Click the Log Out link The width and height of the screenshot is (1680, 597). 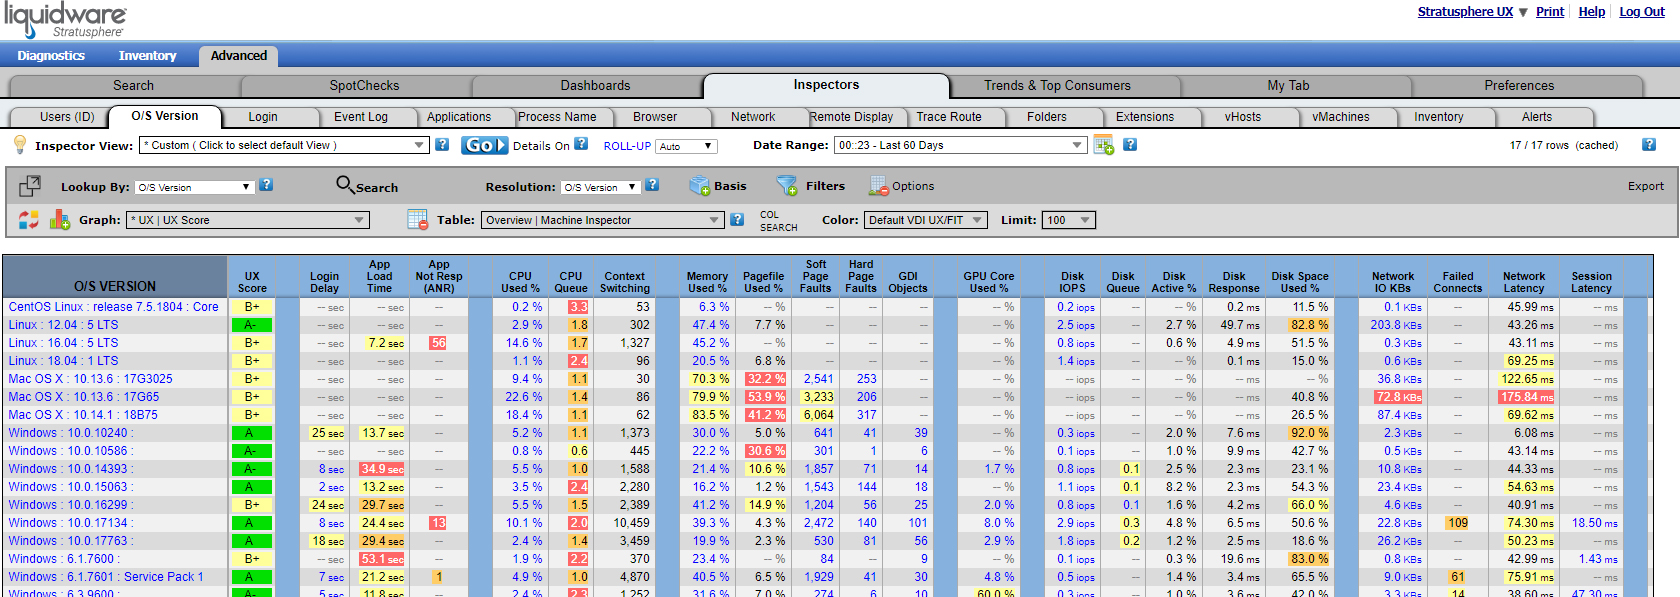click(x=1642, y=12)
